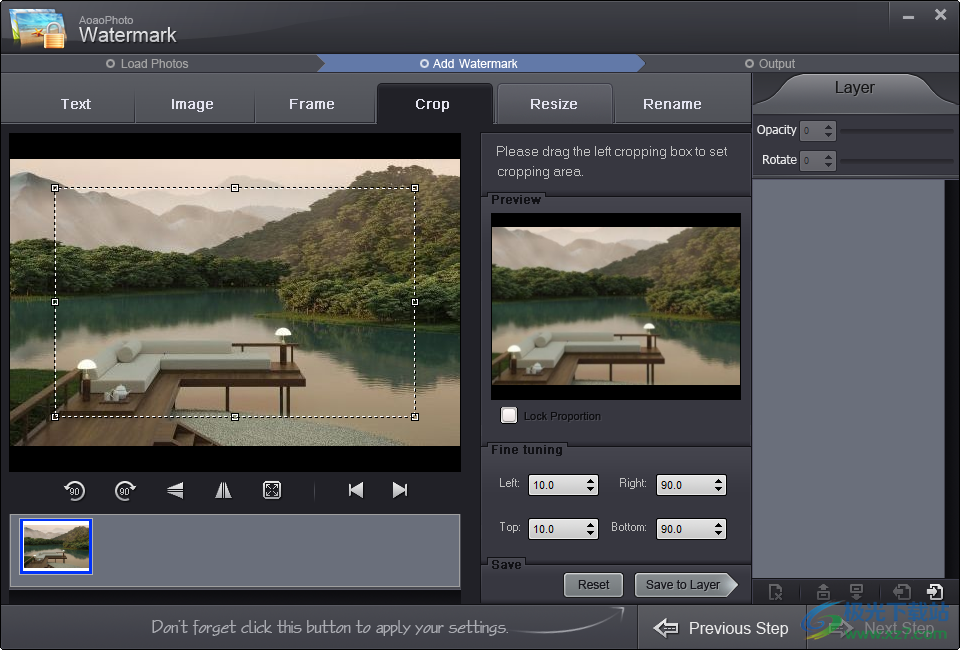Increase the Opacity value with up arrow
This screenshot has height=650, width=960.
pos(828,126)
